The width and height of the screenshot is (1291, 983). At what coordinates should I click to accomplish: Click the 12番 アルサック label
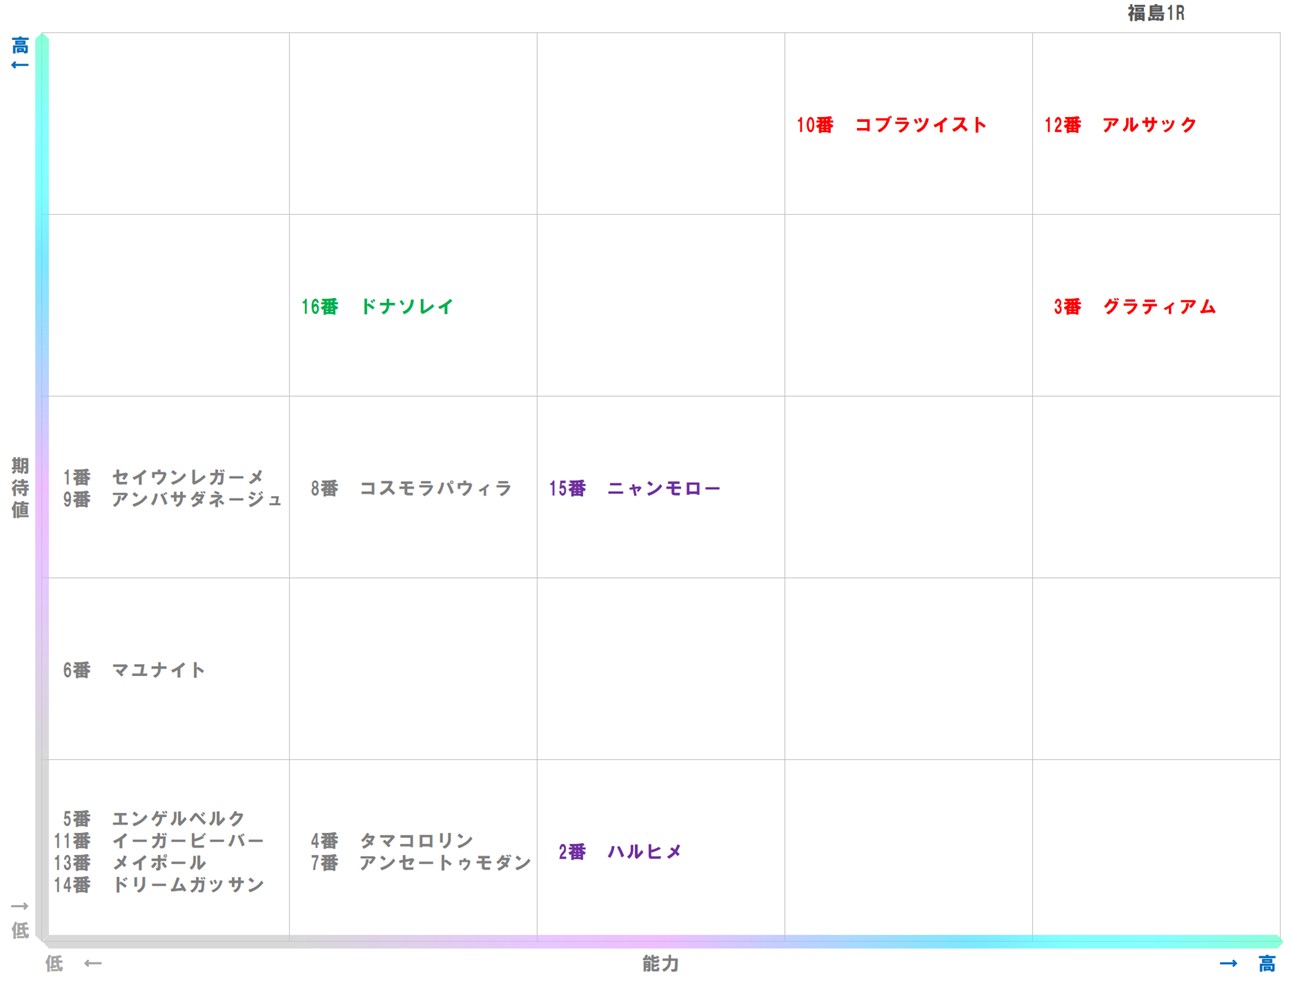click(x=1119, y=125)
